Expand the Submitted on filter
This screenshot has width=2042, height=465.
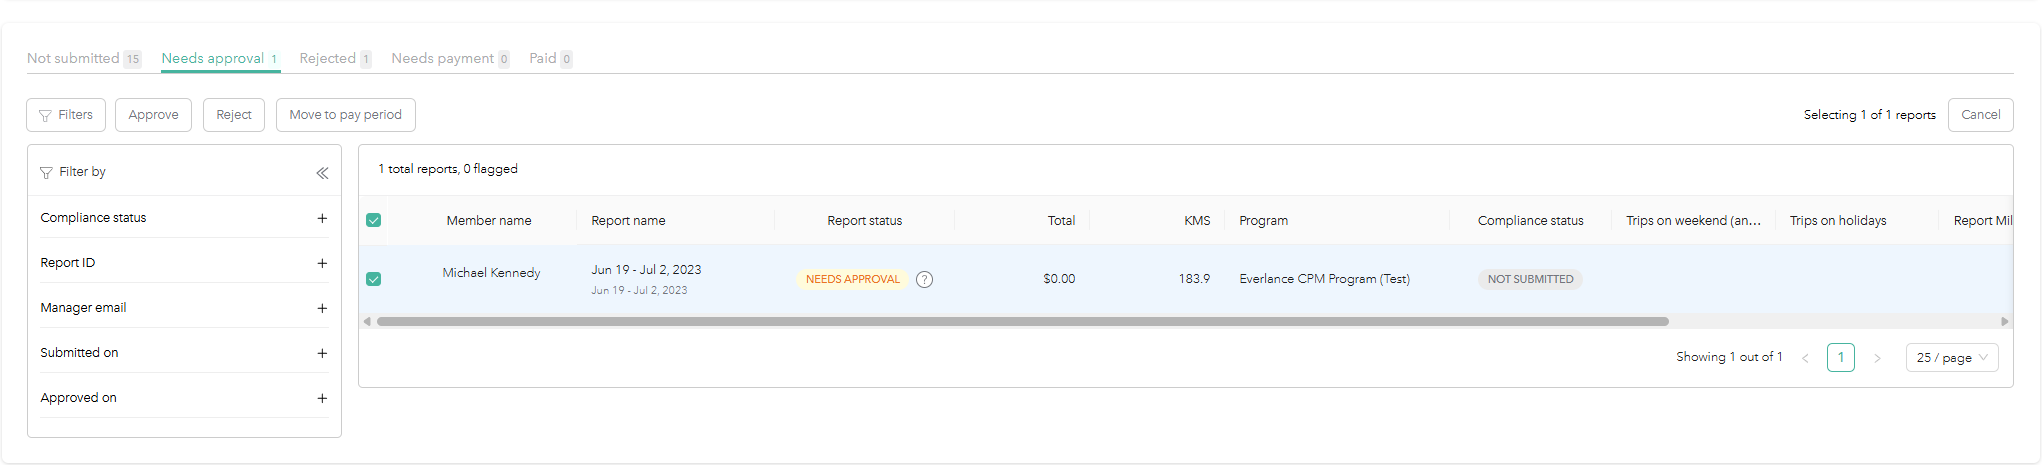point(322,353)
